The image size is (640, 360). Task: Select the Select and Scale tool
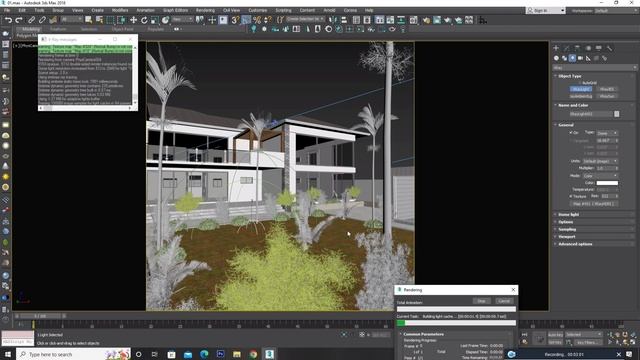coord(155,20)
